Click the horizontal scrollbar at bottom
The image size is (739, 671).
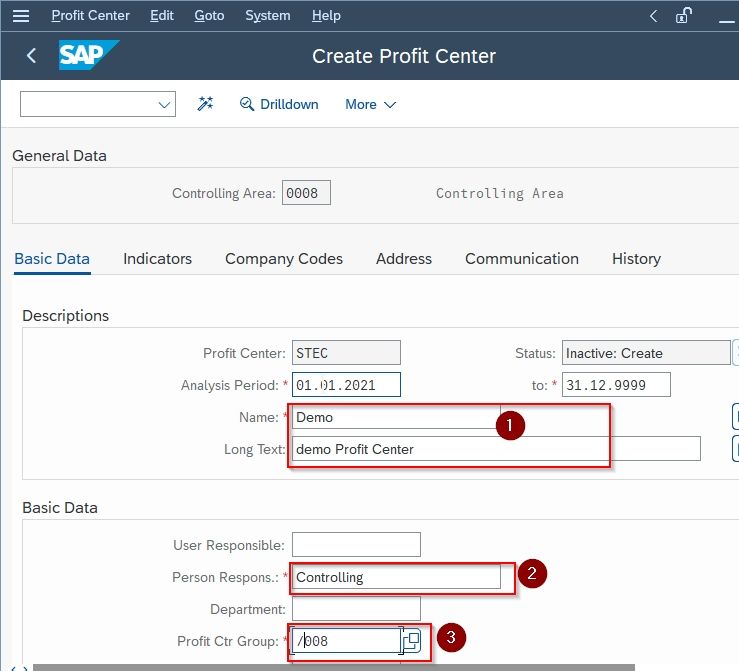pos(334,667)
